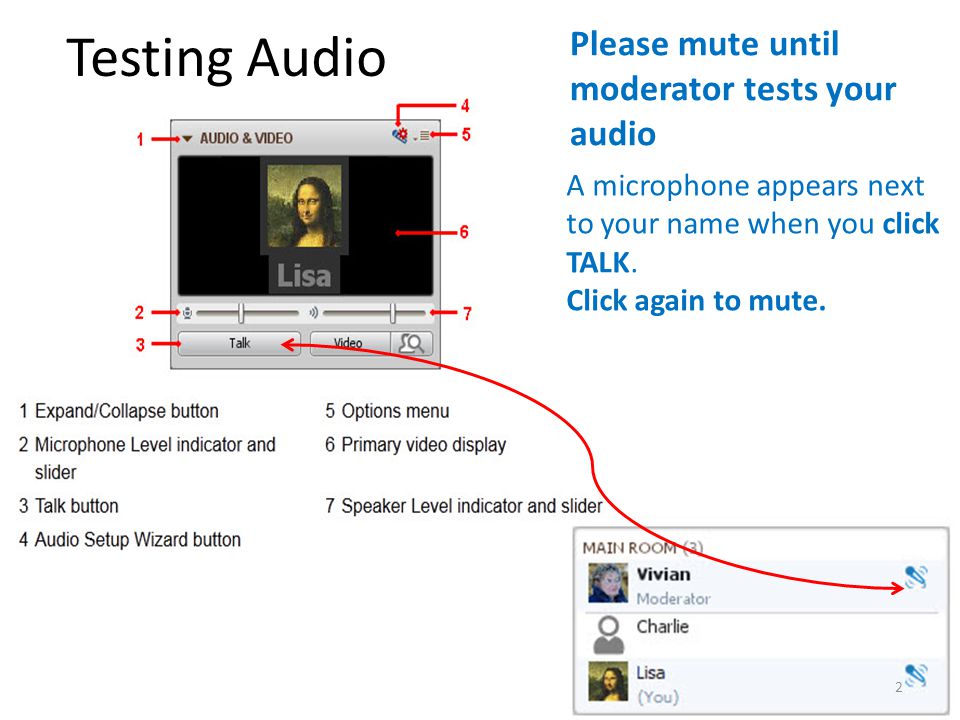Click the speaker level icon
Screen dimensions: 960x720
[313, 313]
